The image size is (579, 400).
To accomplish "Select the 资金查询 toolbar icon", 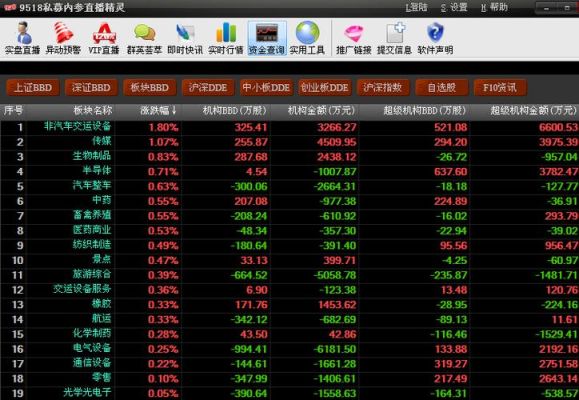I will pos(267,38).
